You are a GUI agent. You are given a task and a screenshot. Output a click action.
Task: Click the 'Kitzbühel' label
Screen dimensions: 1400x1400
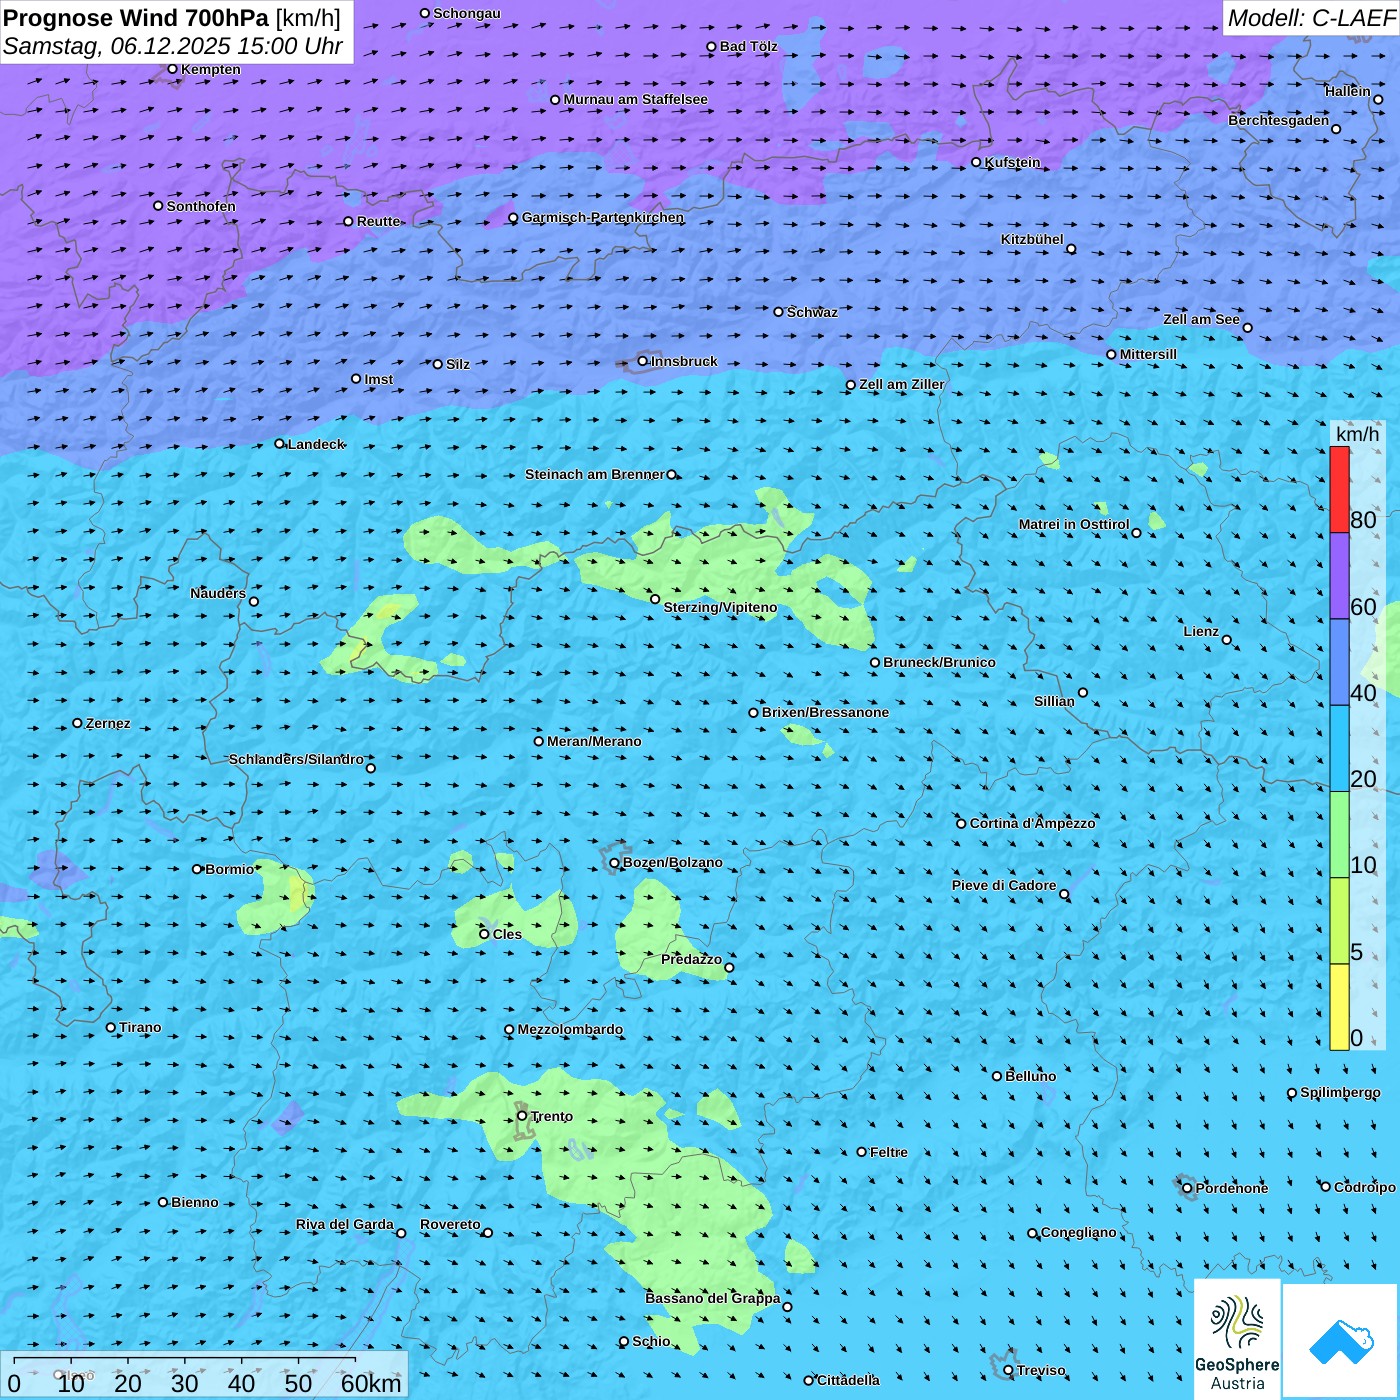1032,239
